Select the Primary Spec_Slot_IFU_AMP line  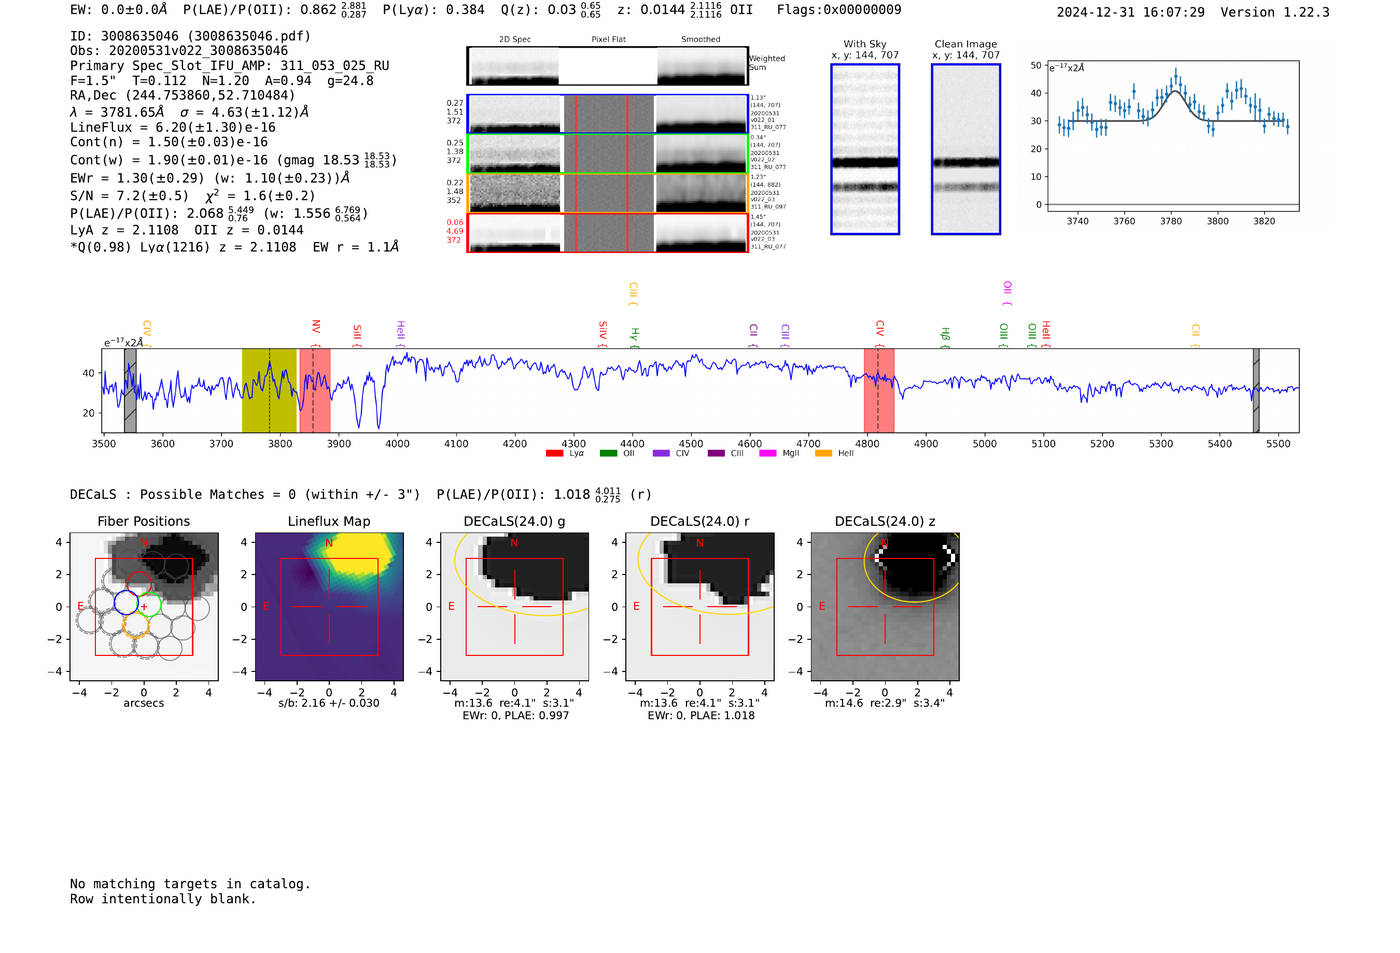[x=230, y=66]
